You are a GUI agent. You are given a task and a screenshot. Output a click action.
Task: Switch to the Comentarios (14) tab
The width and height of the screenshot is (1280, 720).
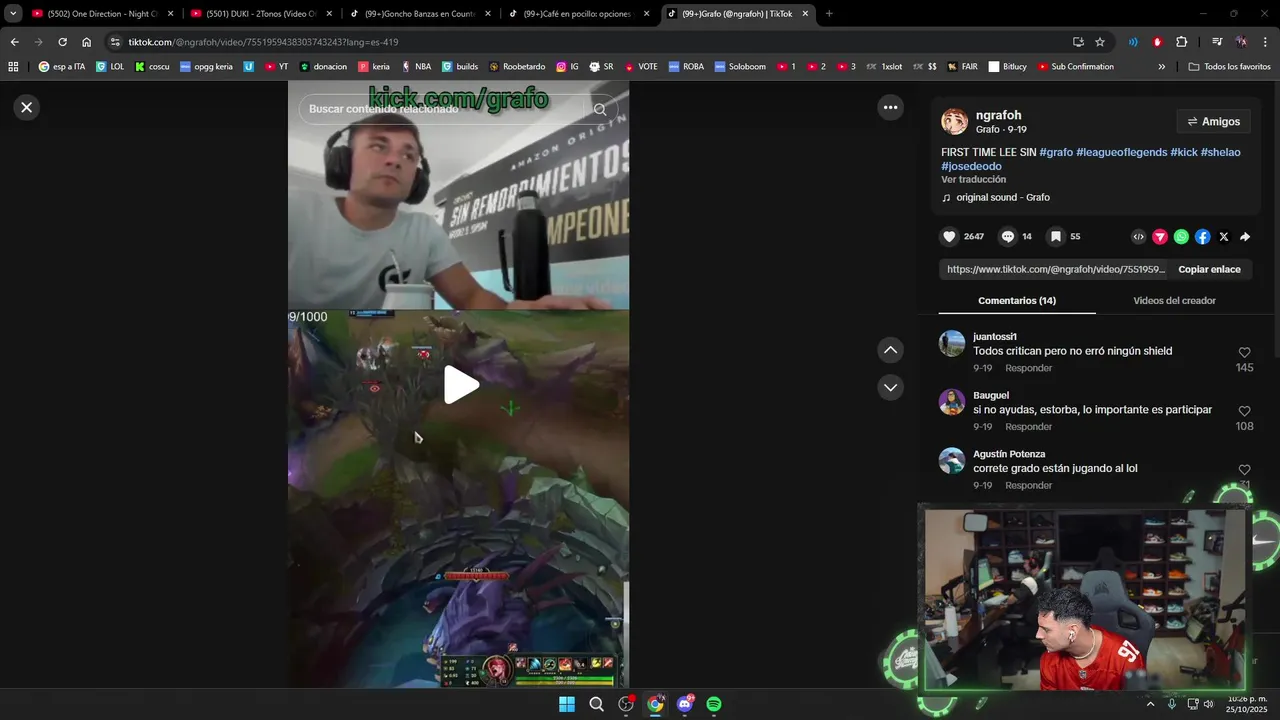point(1017,301)
